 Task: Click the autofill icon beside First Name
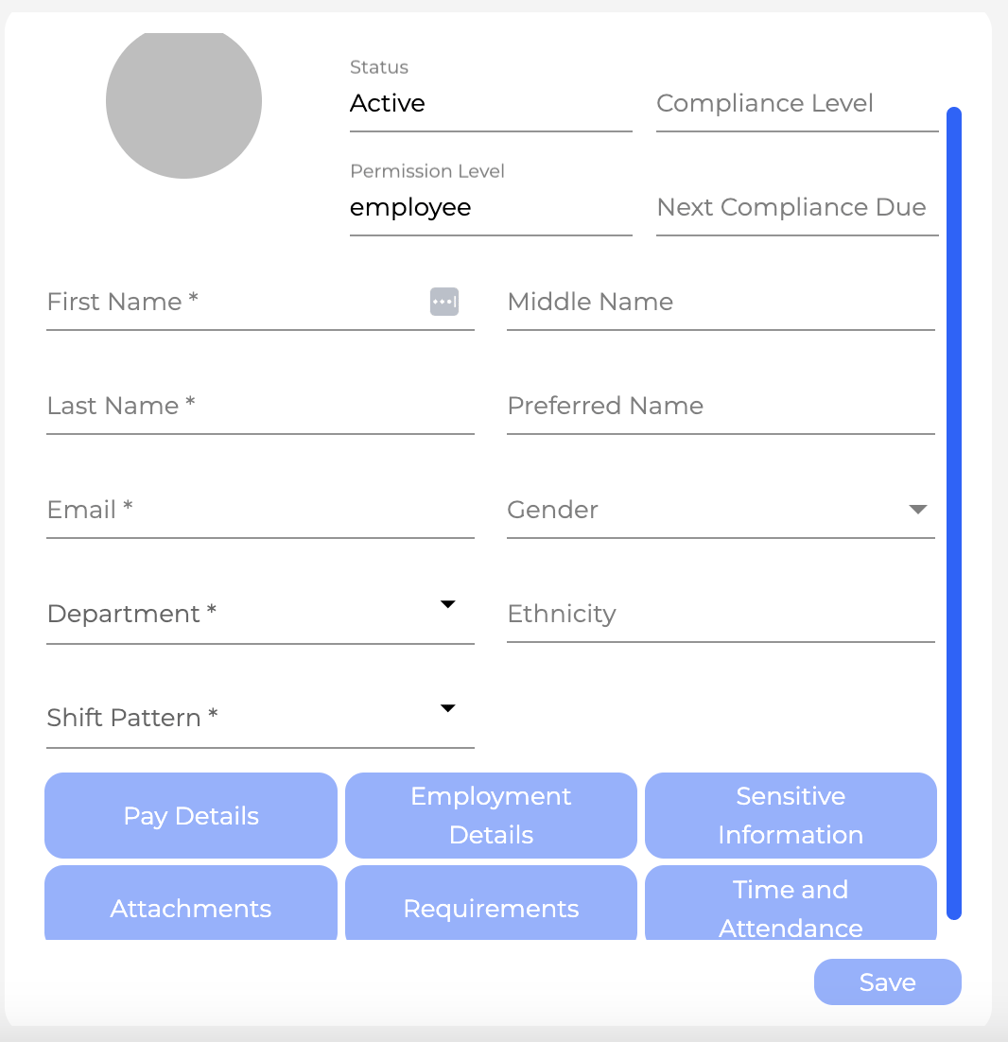pyautogui.click(x=444, y=302)
